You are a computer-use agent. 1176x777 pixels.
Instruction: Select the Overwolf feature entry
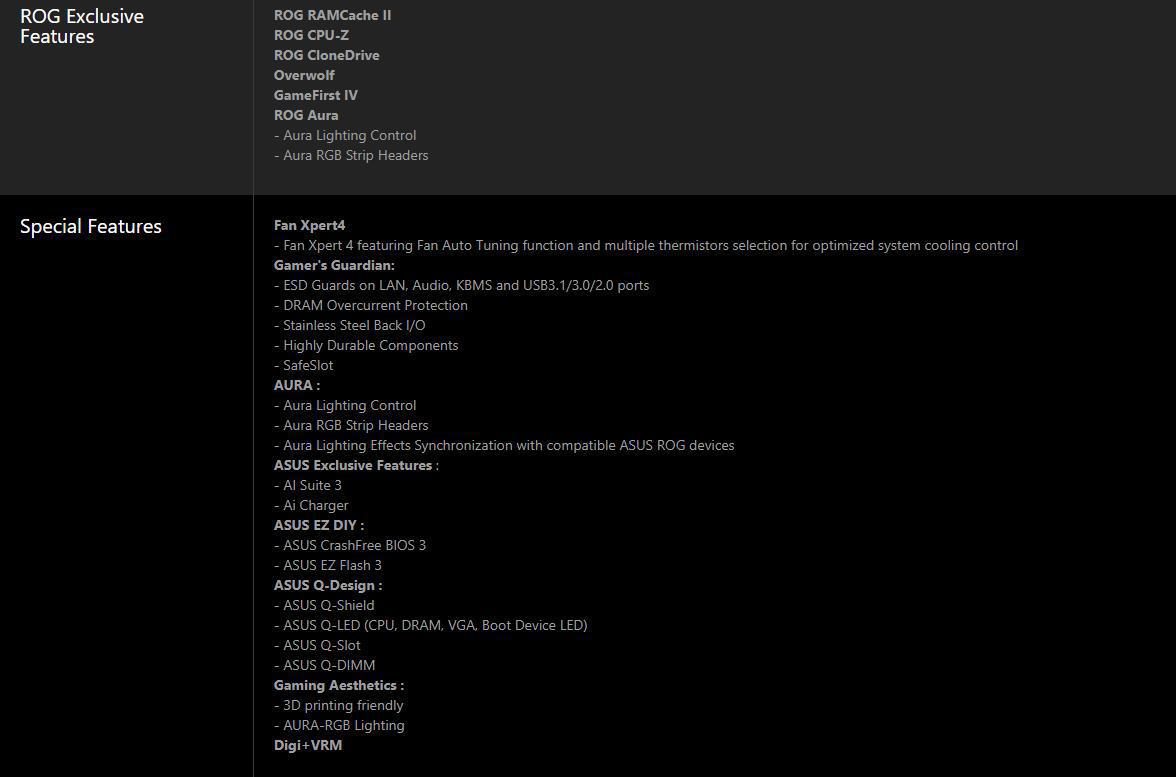tap(304, 75)
